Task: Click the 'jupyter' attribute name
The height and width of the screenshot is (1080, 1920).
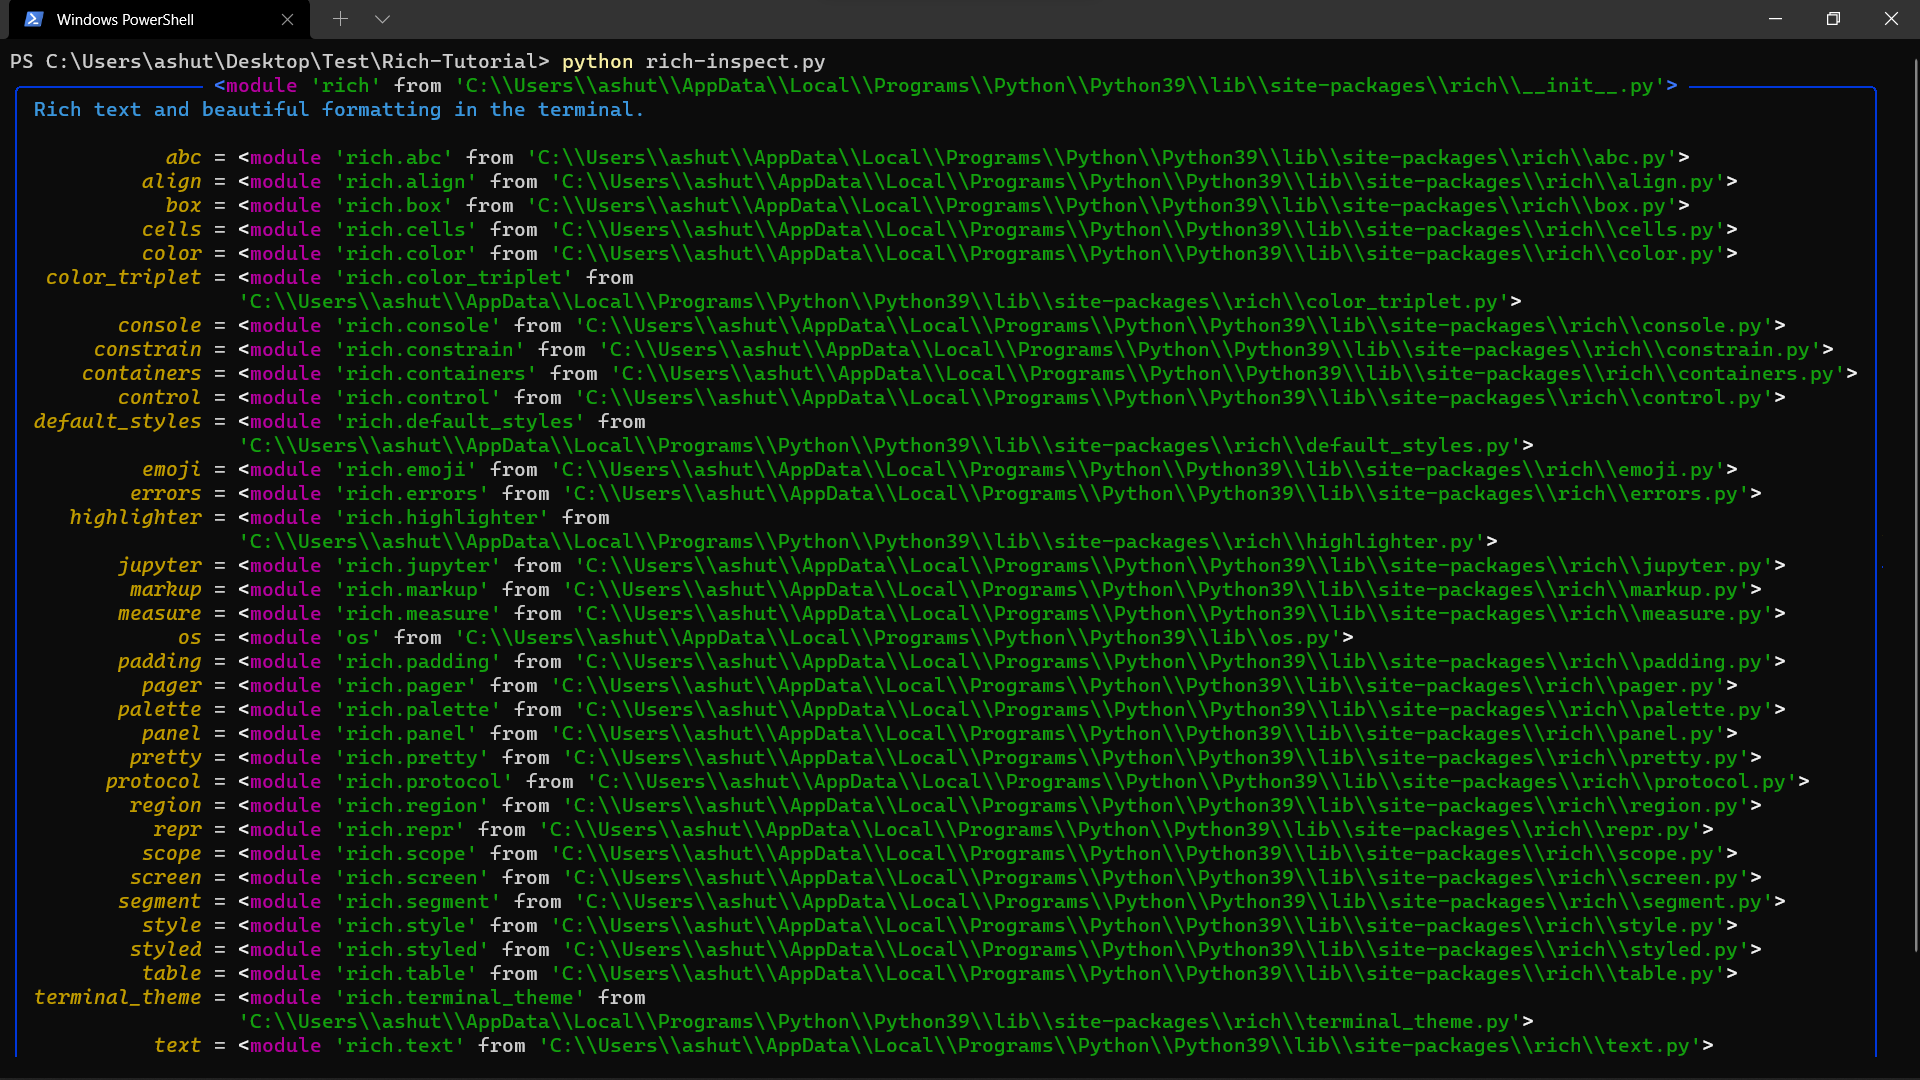Action: click(159, 566)
